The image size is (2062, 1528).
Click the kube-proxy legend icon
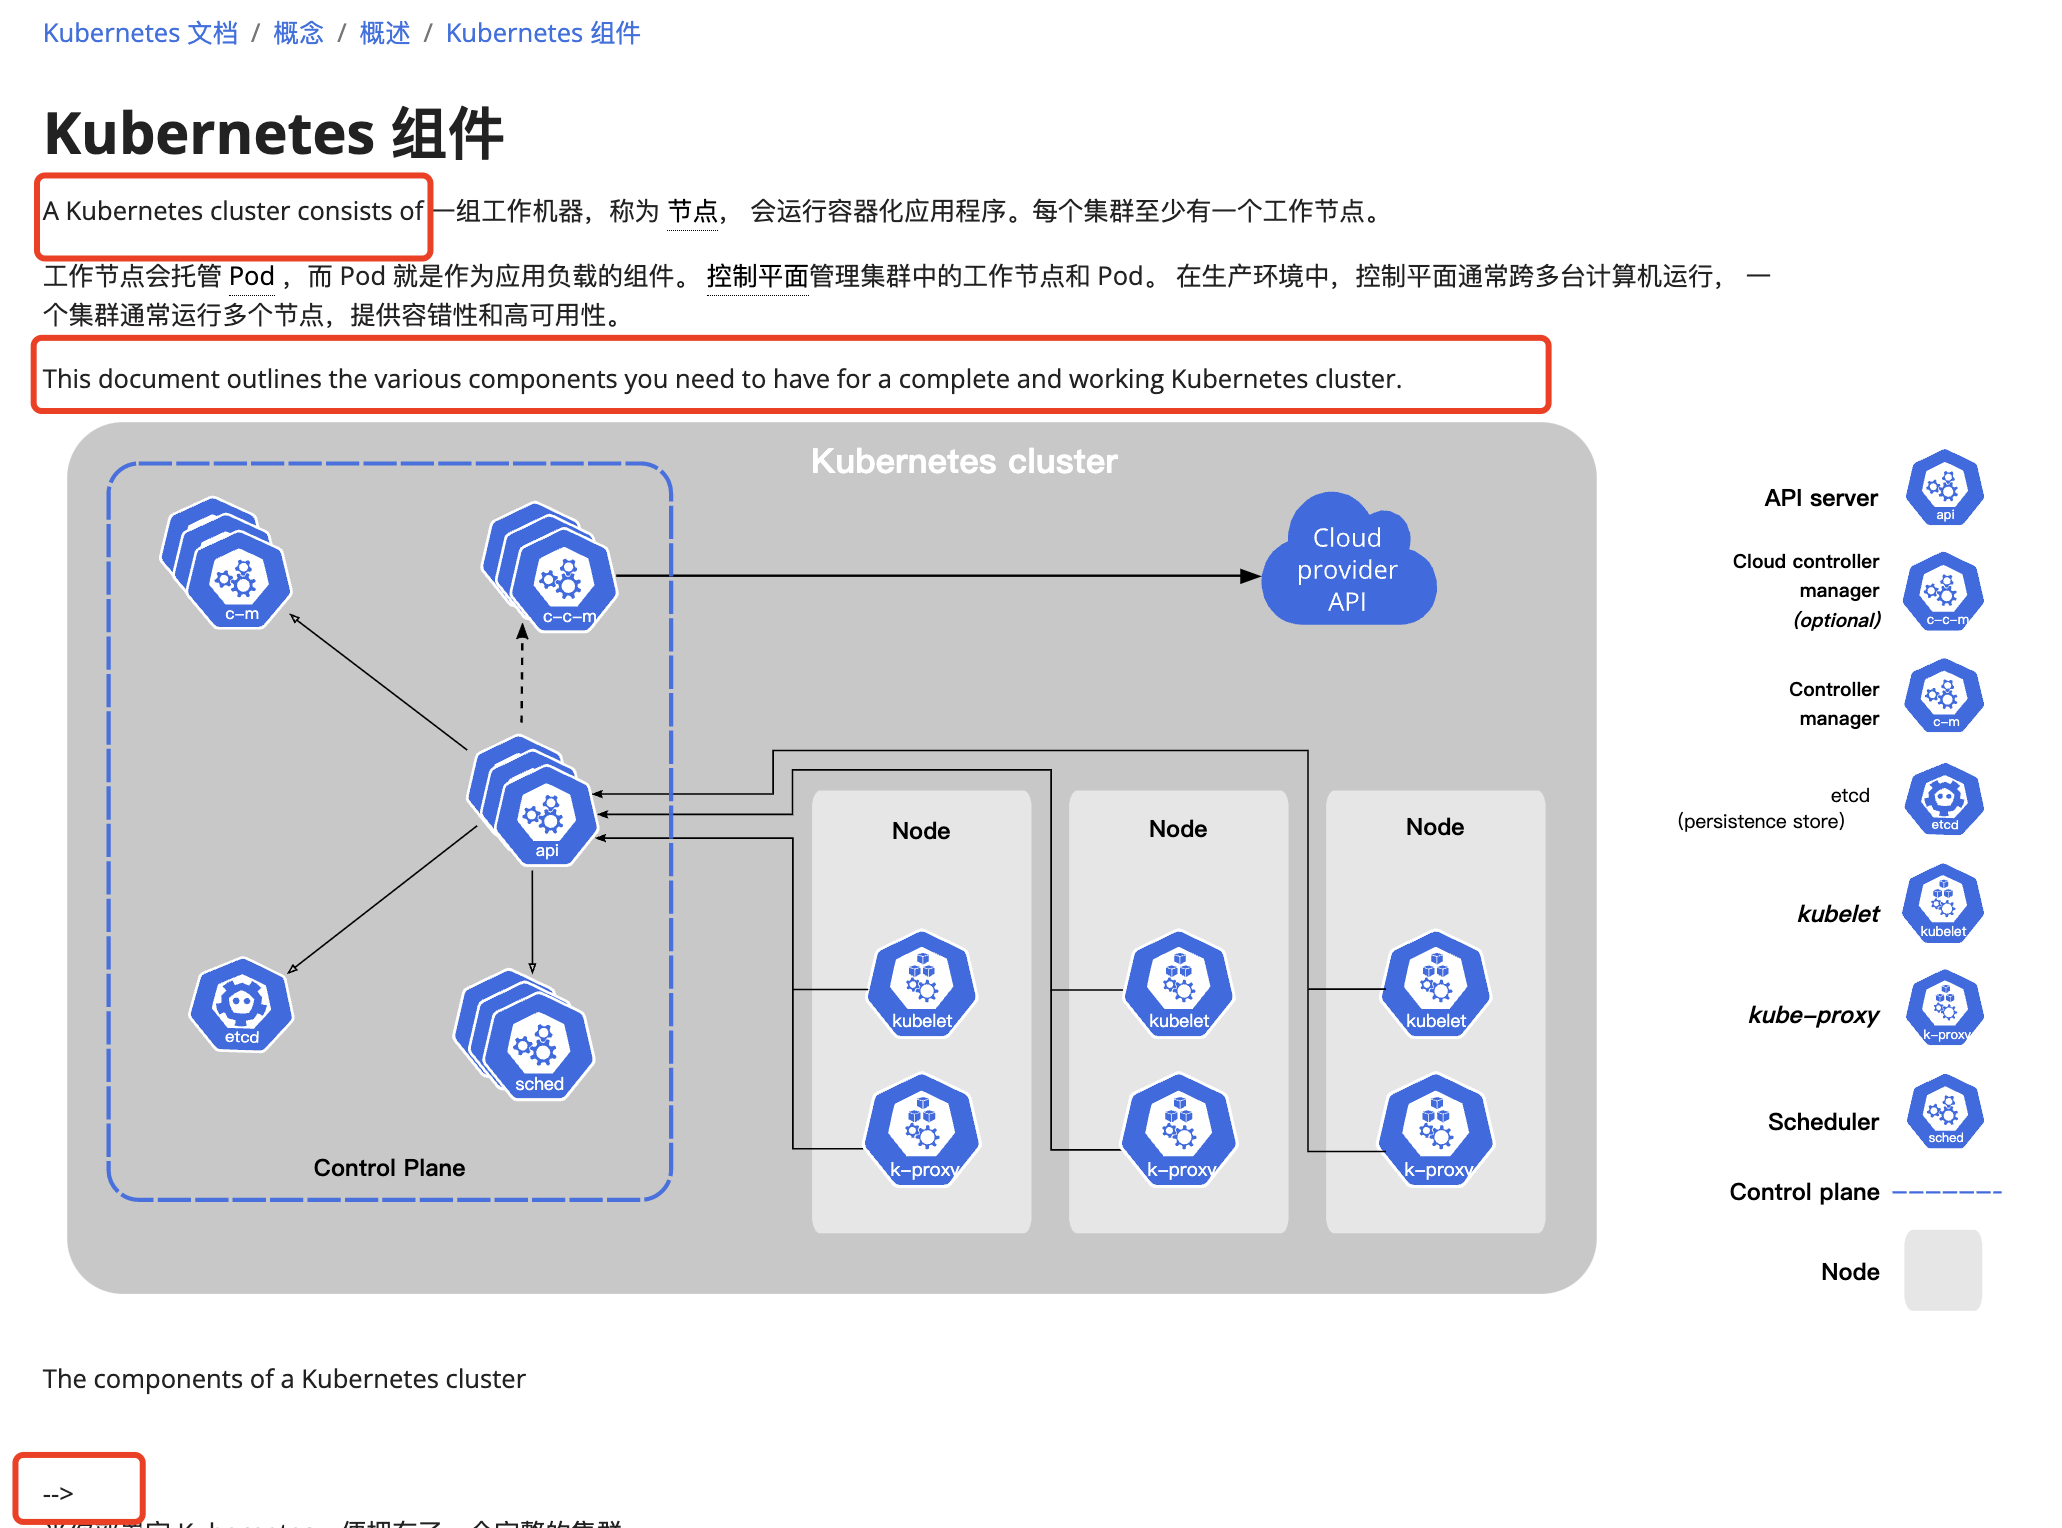[x=1944, y=1007]
